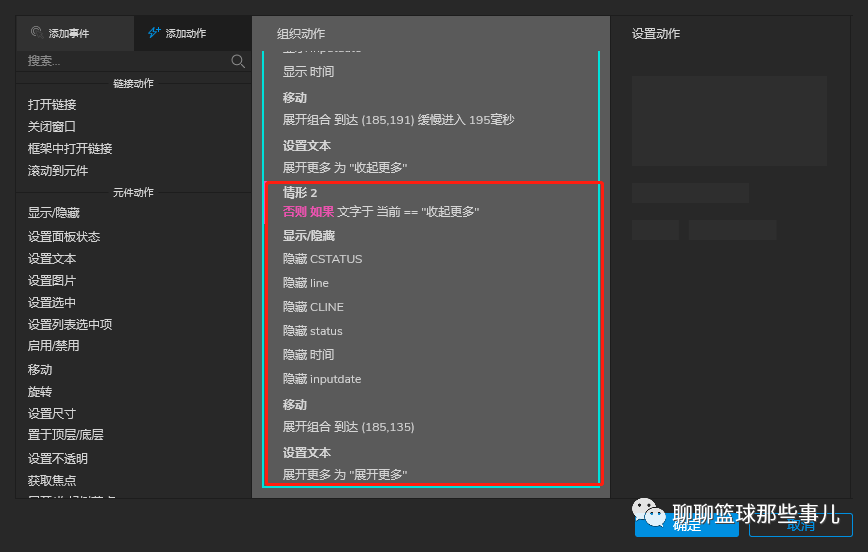Select the 设置不透明 action

(58, 458)
